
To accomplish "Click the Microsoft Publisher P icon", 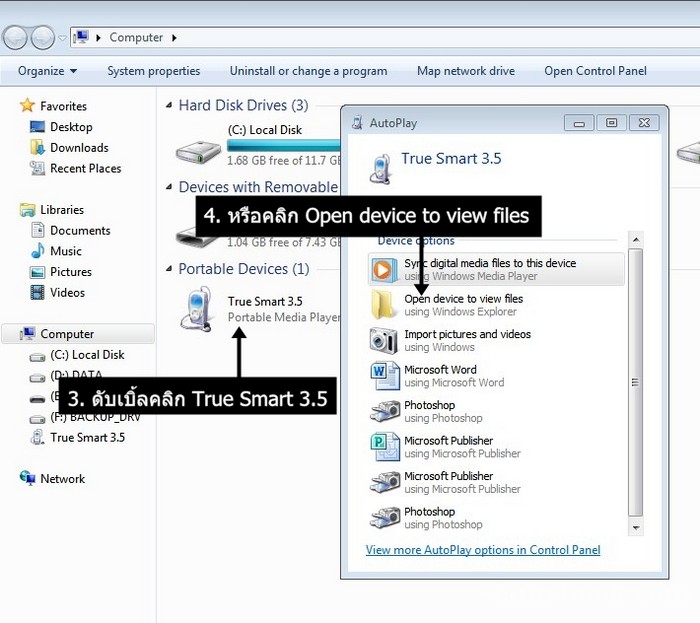I will click(x=384, y=446).
